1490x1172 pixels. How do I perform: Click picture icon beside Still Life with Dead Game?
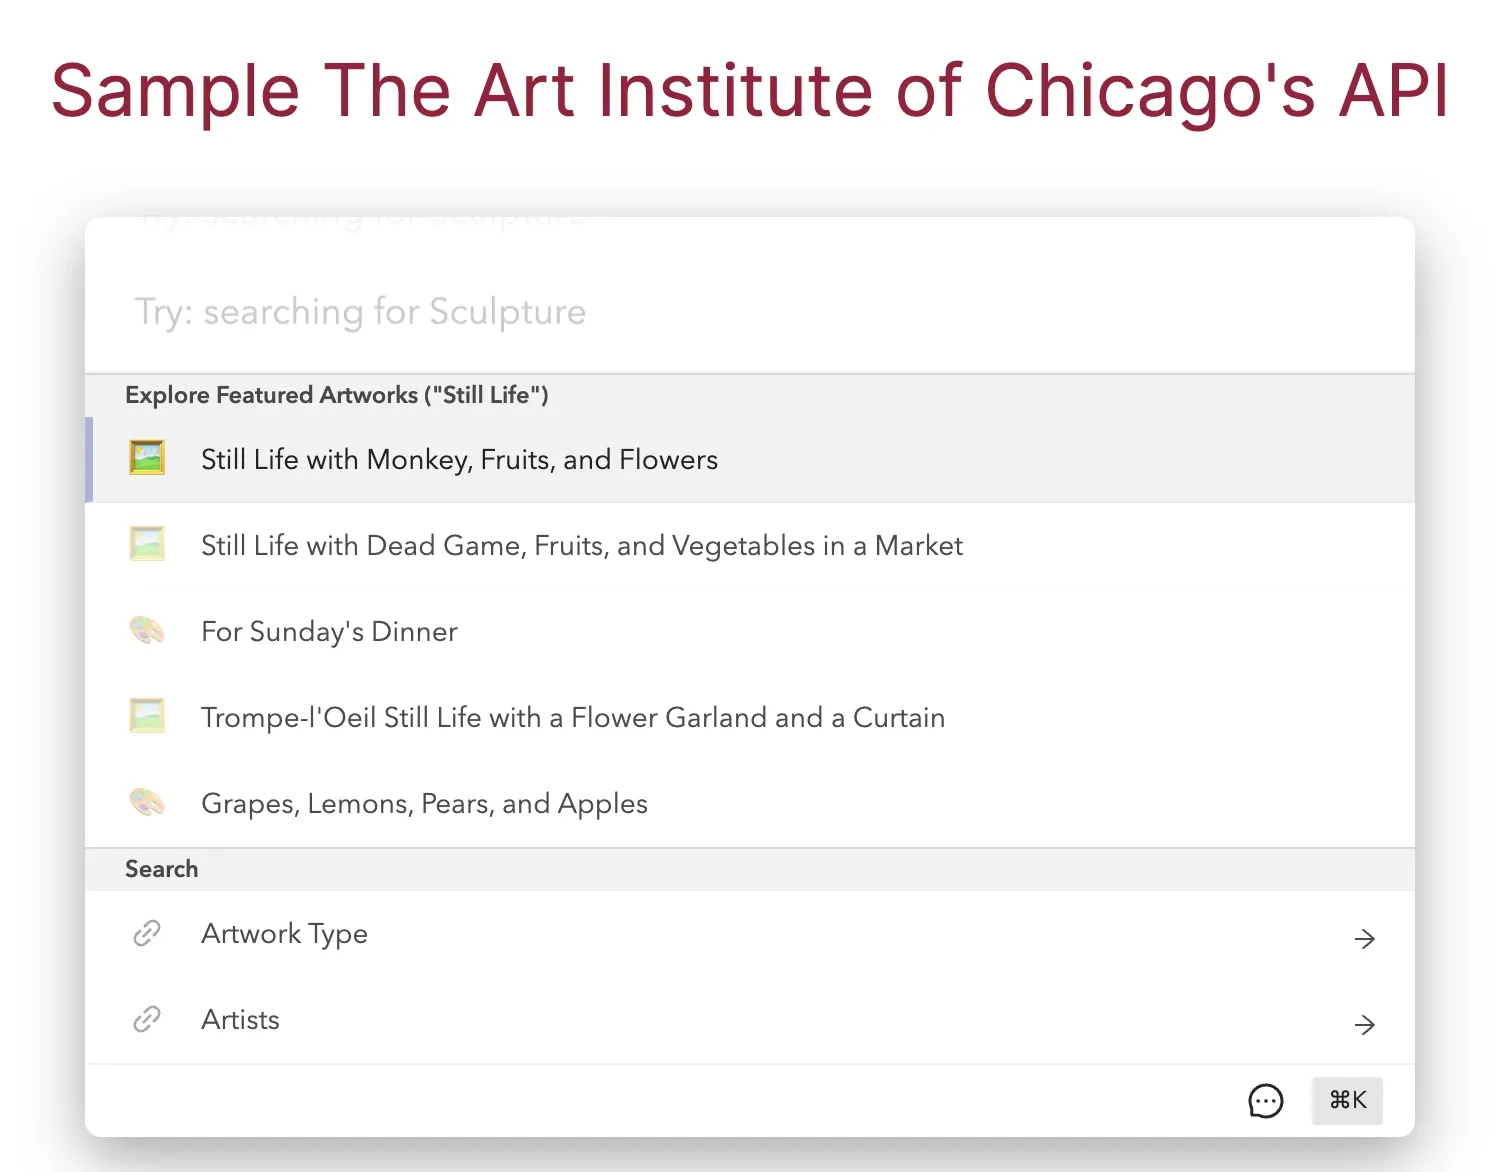click(x=147, y=544)
